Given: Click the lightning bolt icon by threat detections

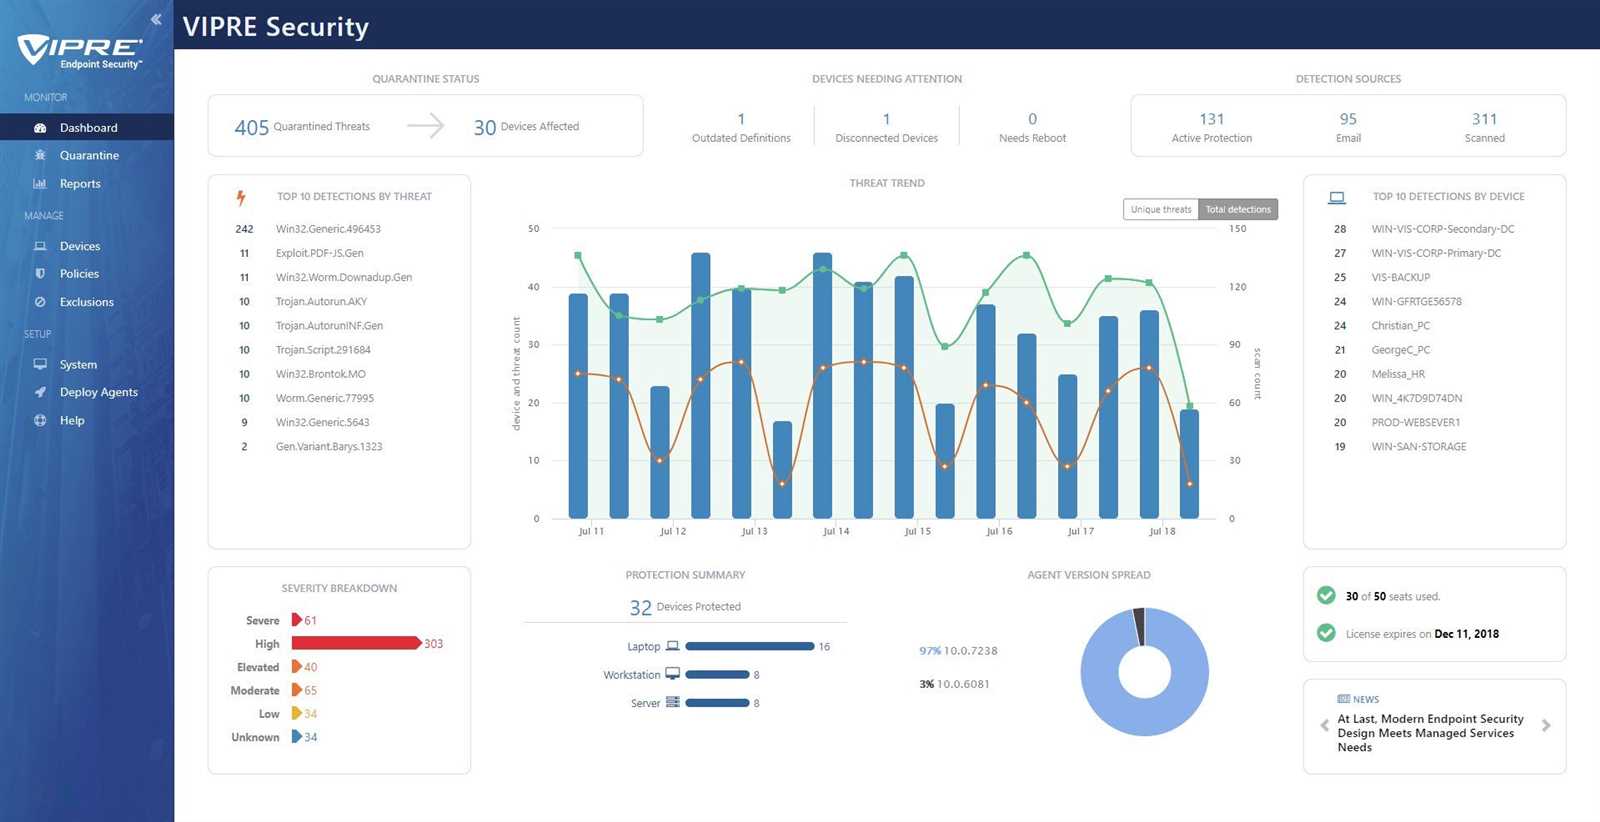Looking at the screenshot, I should coord(241,197).
